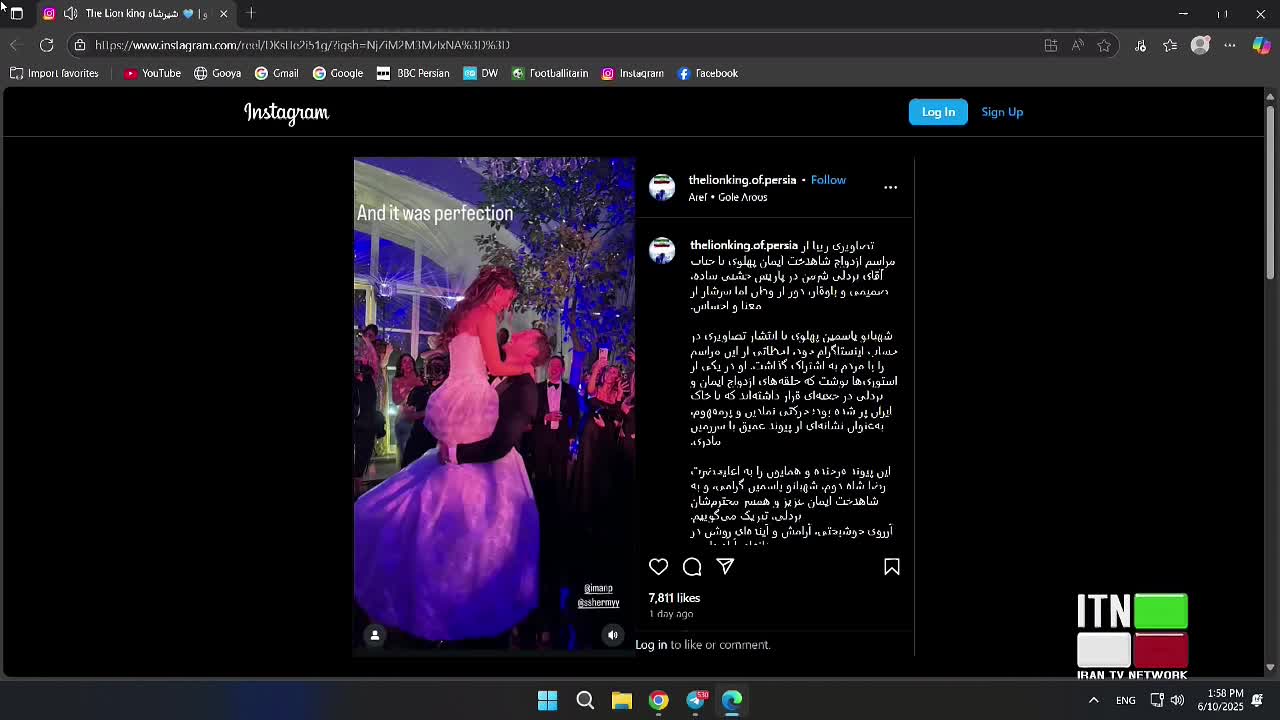This screenshot has width=1280, height=720.
Task: Open thelionking.of.persia username in post header
Action: [x=742, y=180]
